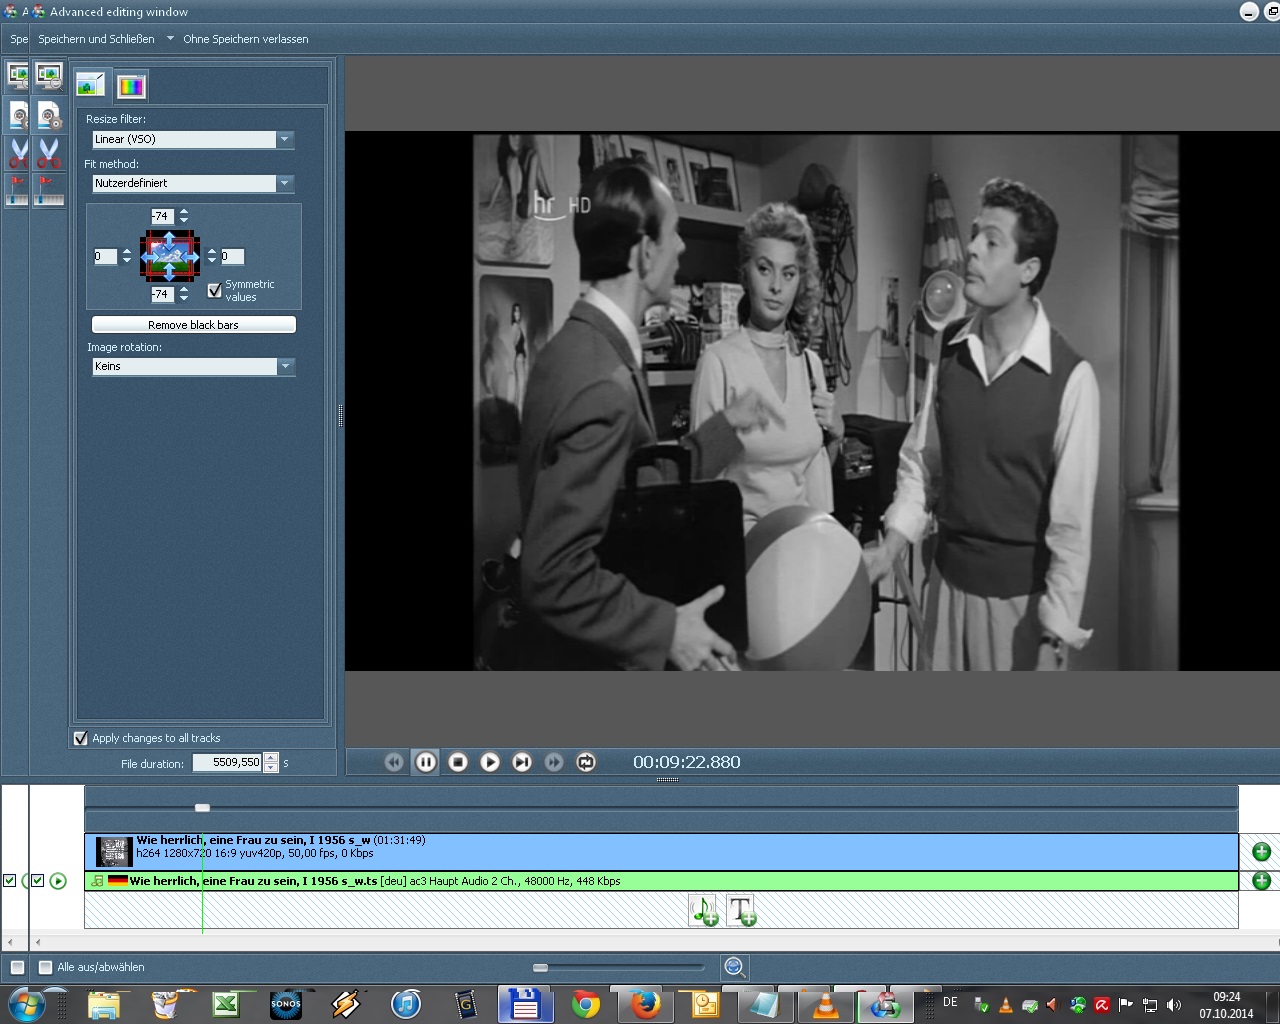1280x1024 pixels.
Task: Click the File duration input field
Action: coord(227,762)
